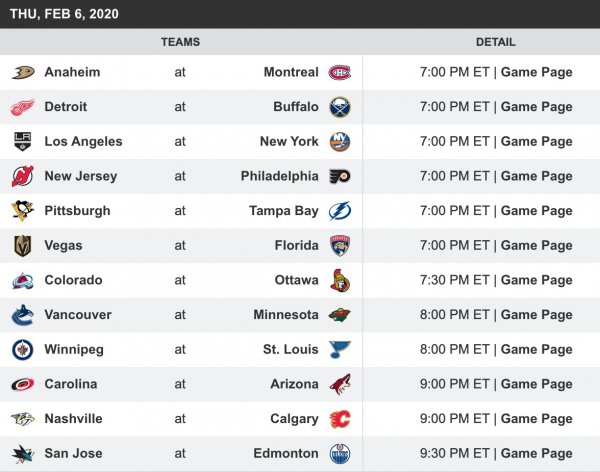Click the Calgary Flames logo
Screen dimensions: 600x472
(x=340, y=419)
